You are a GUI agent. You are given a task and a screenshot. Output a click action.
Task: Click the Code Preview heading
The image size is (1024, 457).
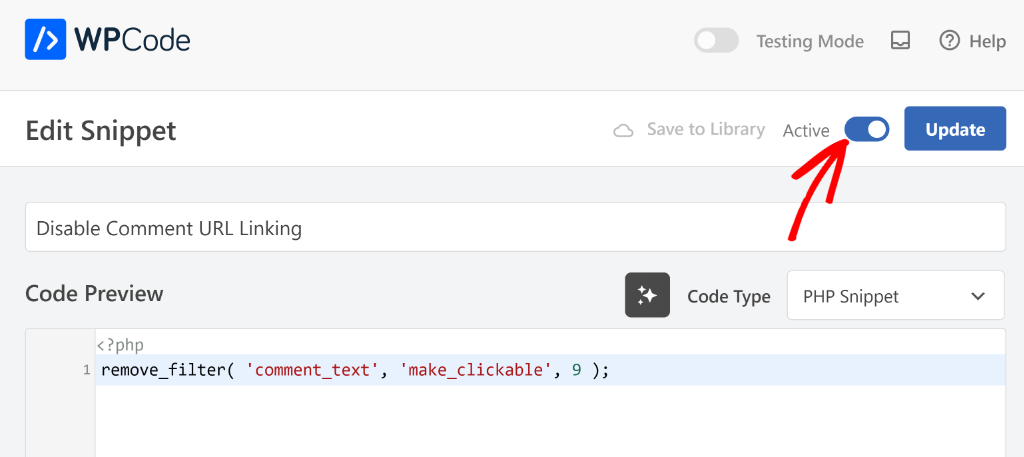pyautogui.click(x=94, y=294)
